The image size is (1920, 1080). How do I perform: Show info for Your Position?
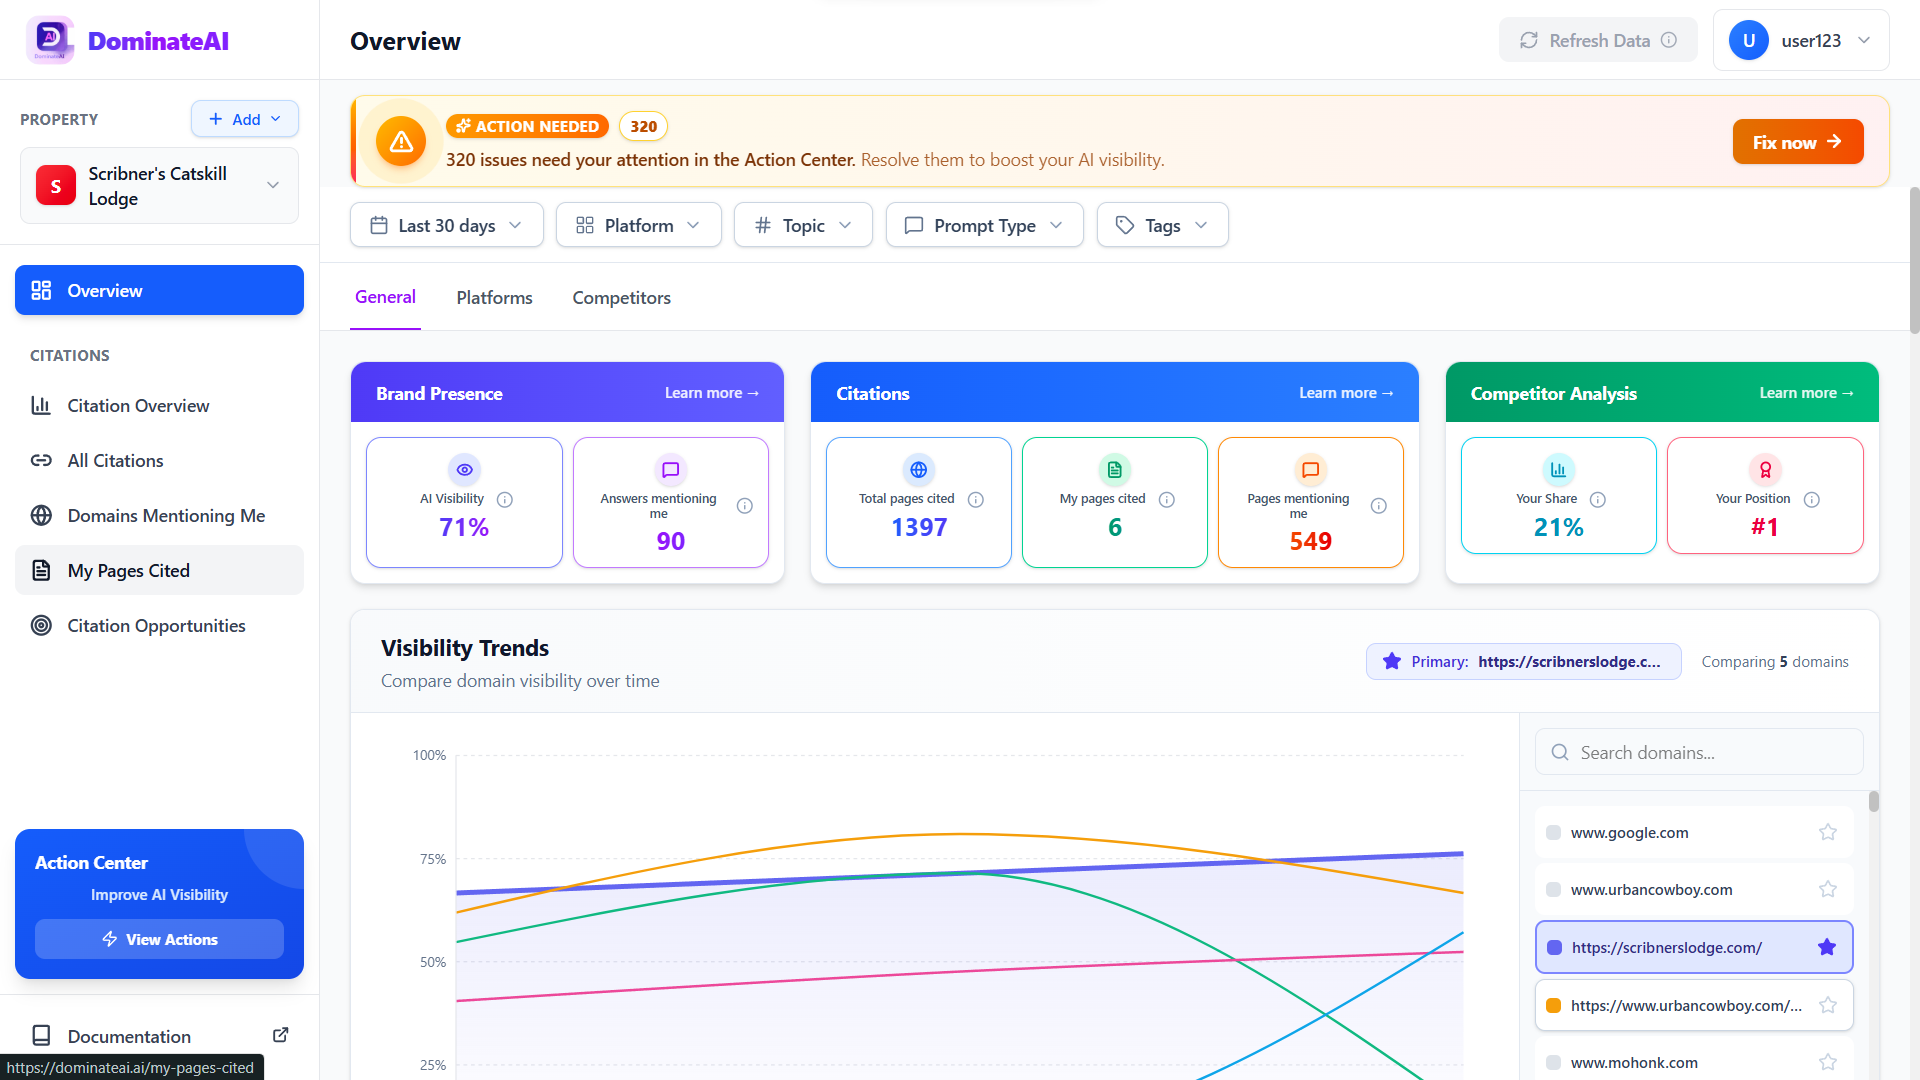pos(1812,499)
